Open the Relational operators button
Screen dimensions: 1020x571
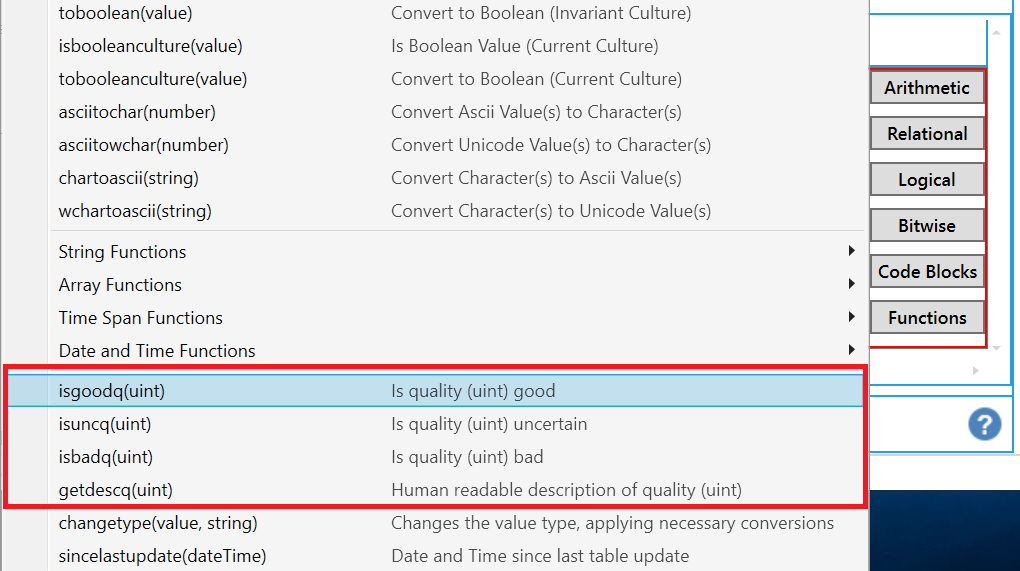927,134
